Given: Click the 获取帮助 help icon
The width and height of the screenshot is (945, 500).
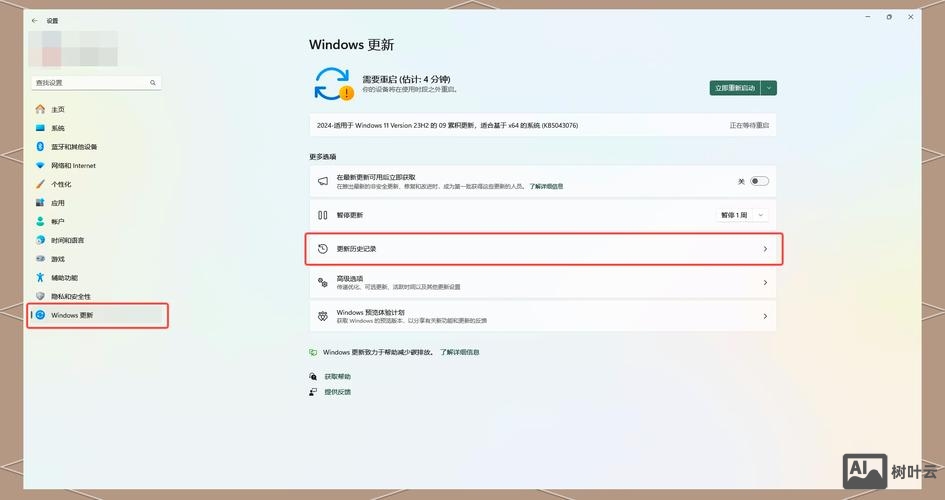Looking at the screenshot, I should click(x=313, y=377).
